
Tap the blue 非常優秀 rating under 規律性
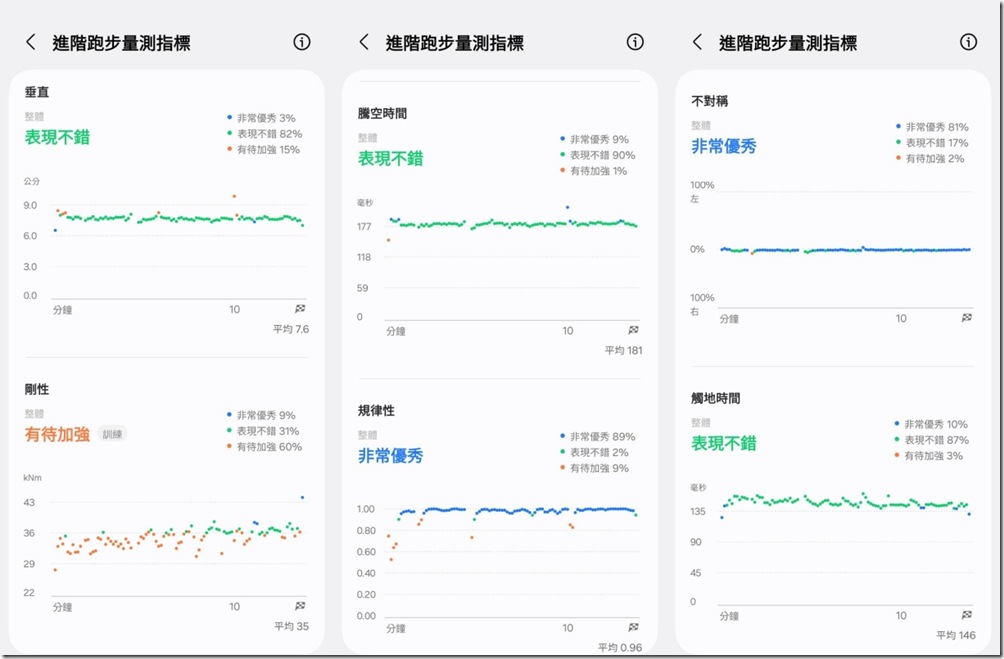391,456
